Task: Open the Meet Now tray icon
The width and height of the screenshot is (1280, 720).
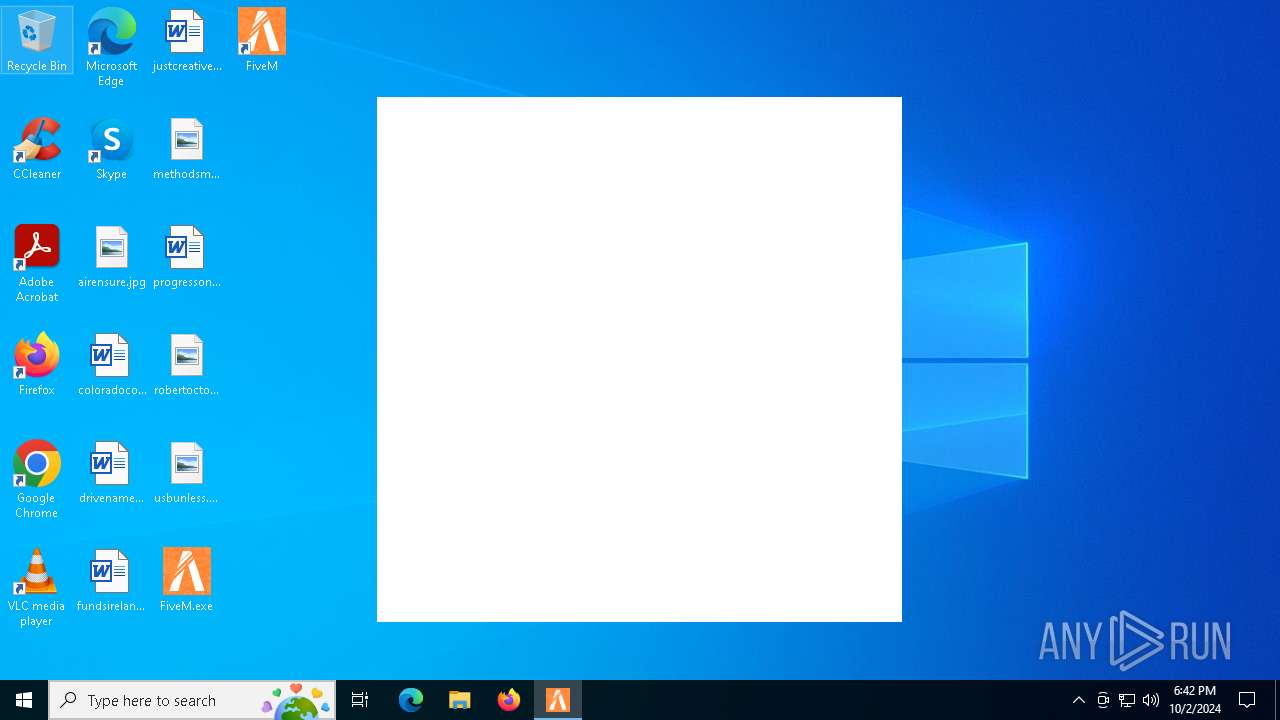Action: [1103, 700]
